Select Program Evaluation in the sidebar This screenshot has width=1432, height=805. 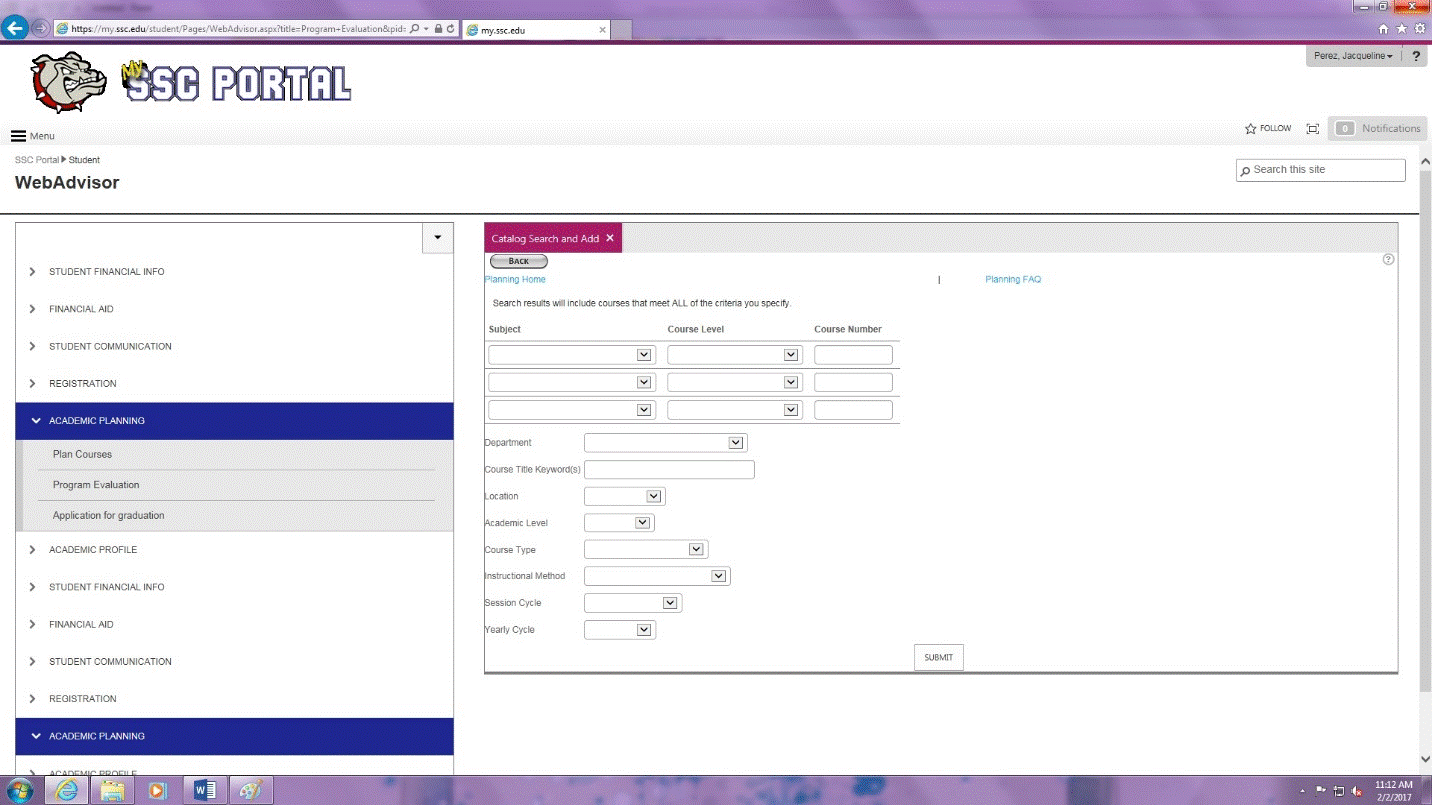(x=96, y=485)
